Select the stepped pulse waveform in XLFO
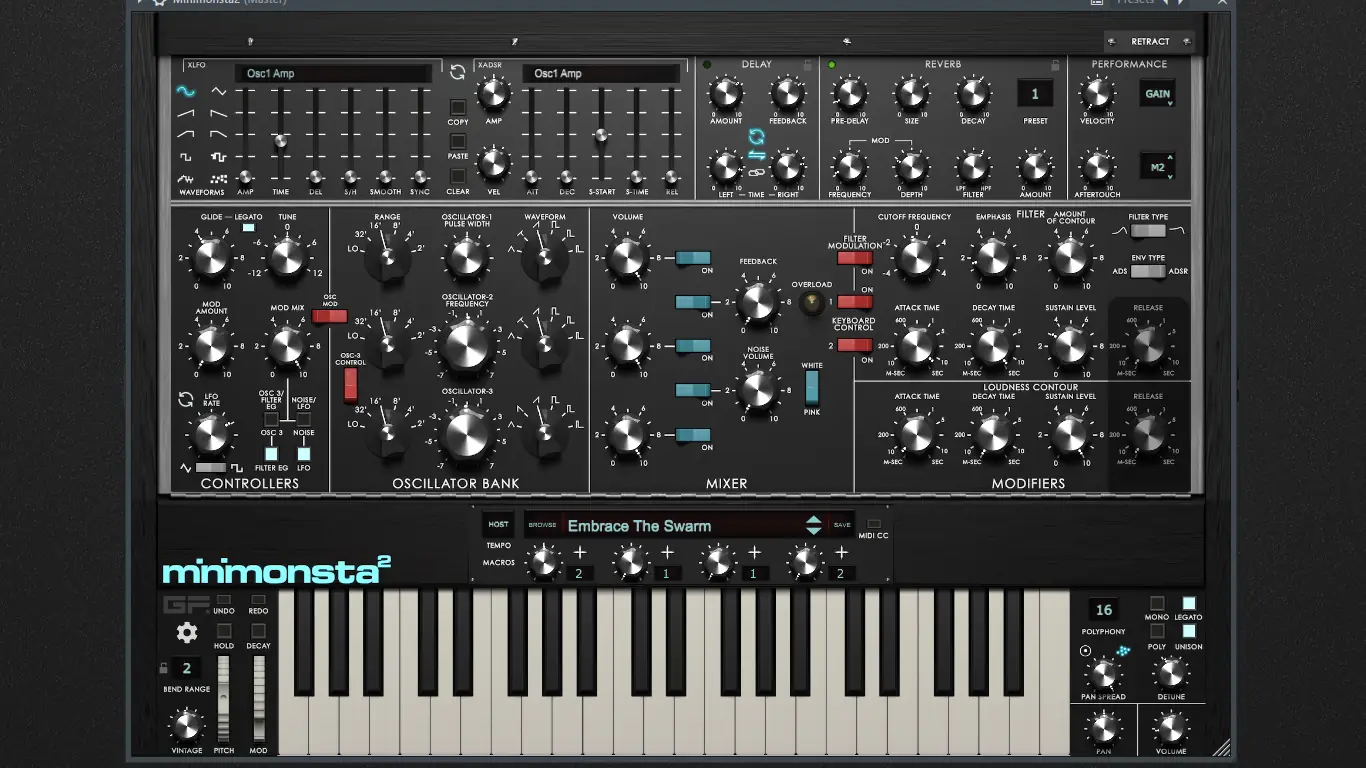Viewport: 1366px width, 768px height. 218,157
